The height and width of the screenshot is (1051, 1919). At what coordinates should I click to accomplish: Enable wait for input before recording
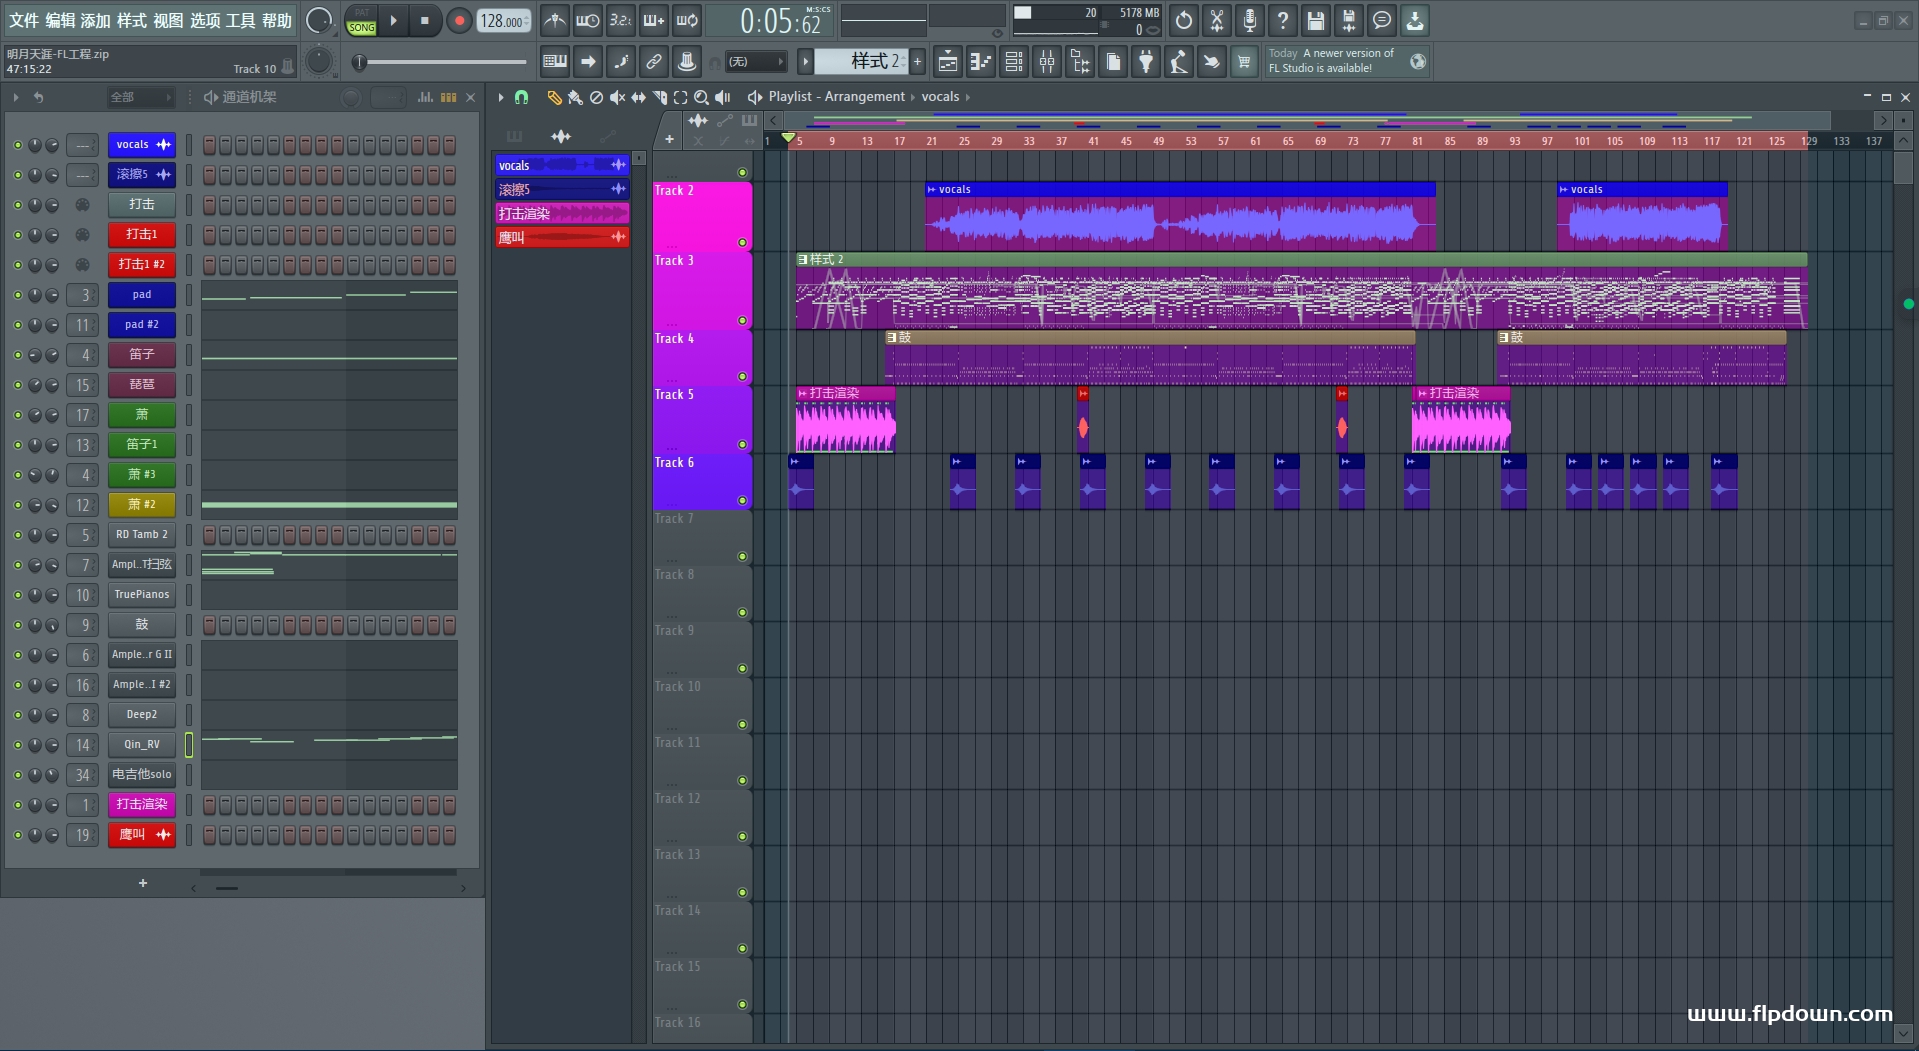point(588,20)
